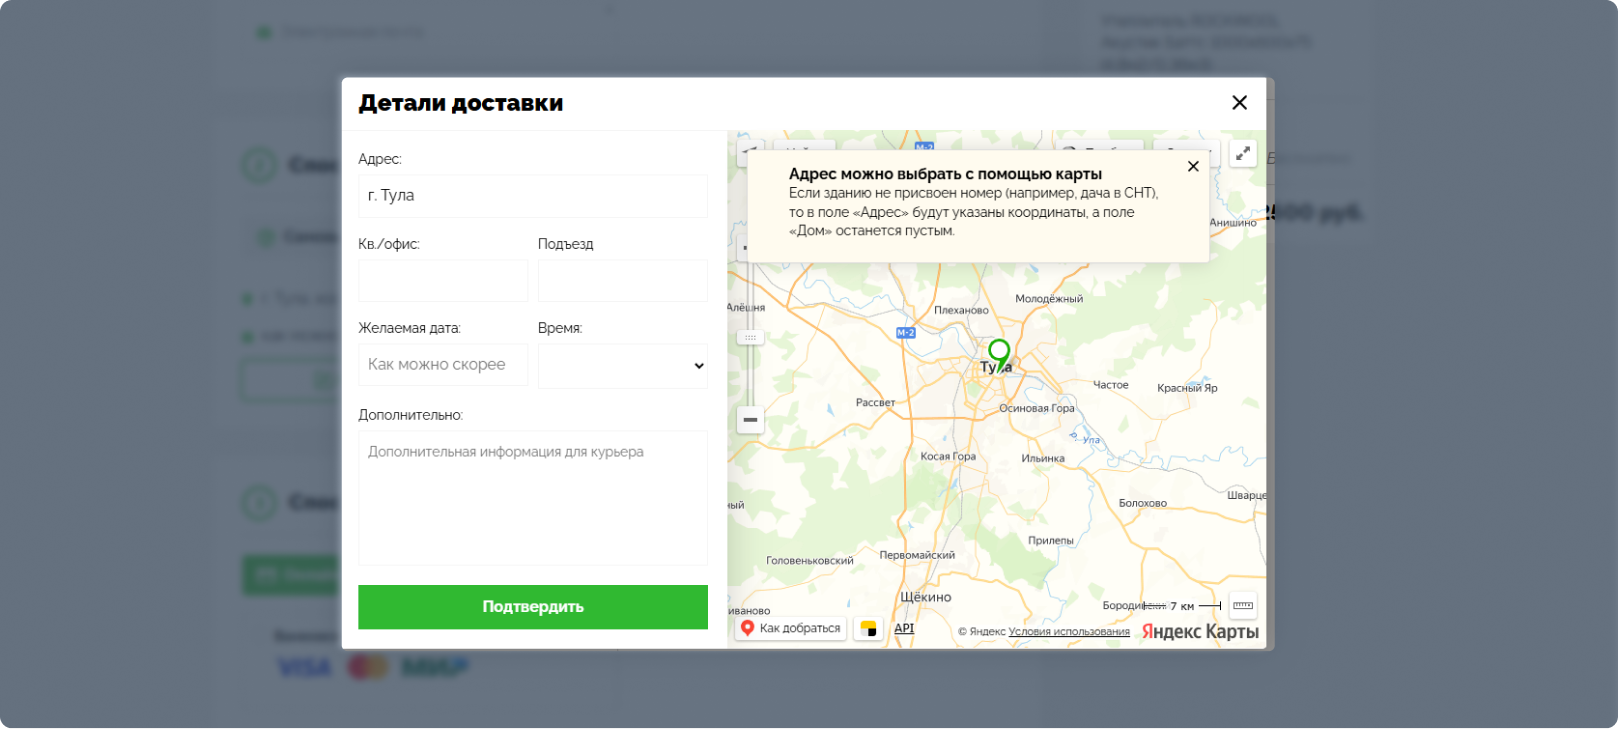
Task: Click the Yandex Maps logo
Action: [1200, 631]
